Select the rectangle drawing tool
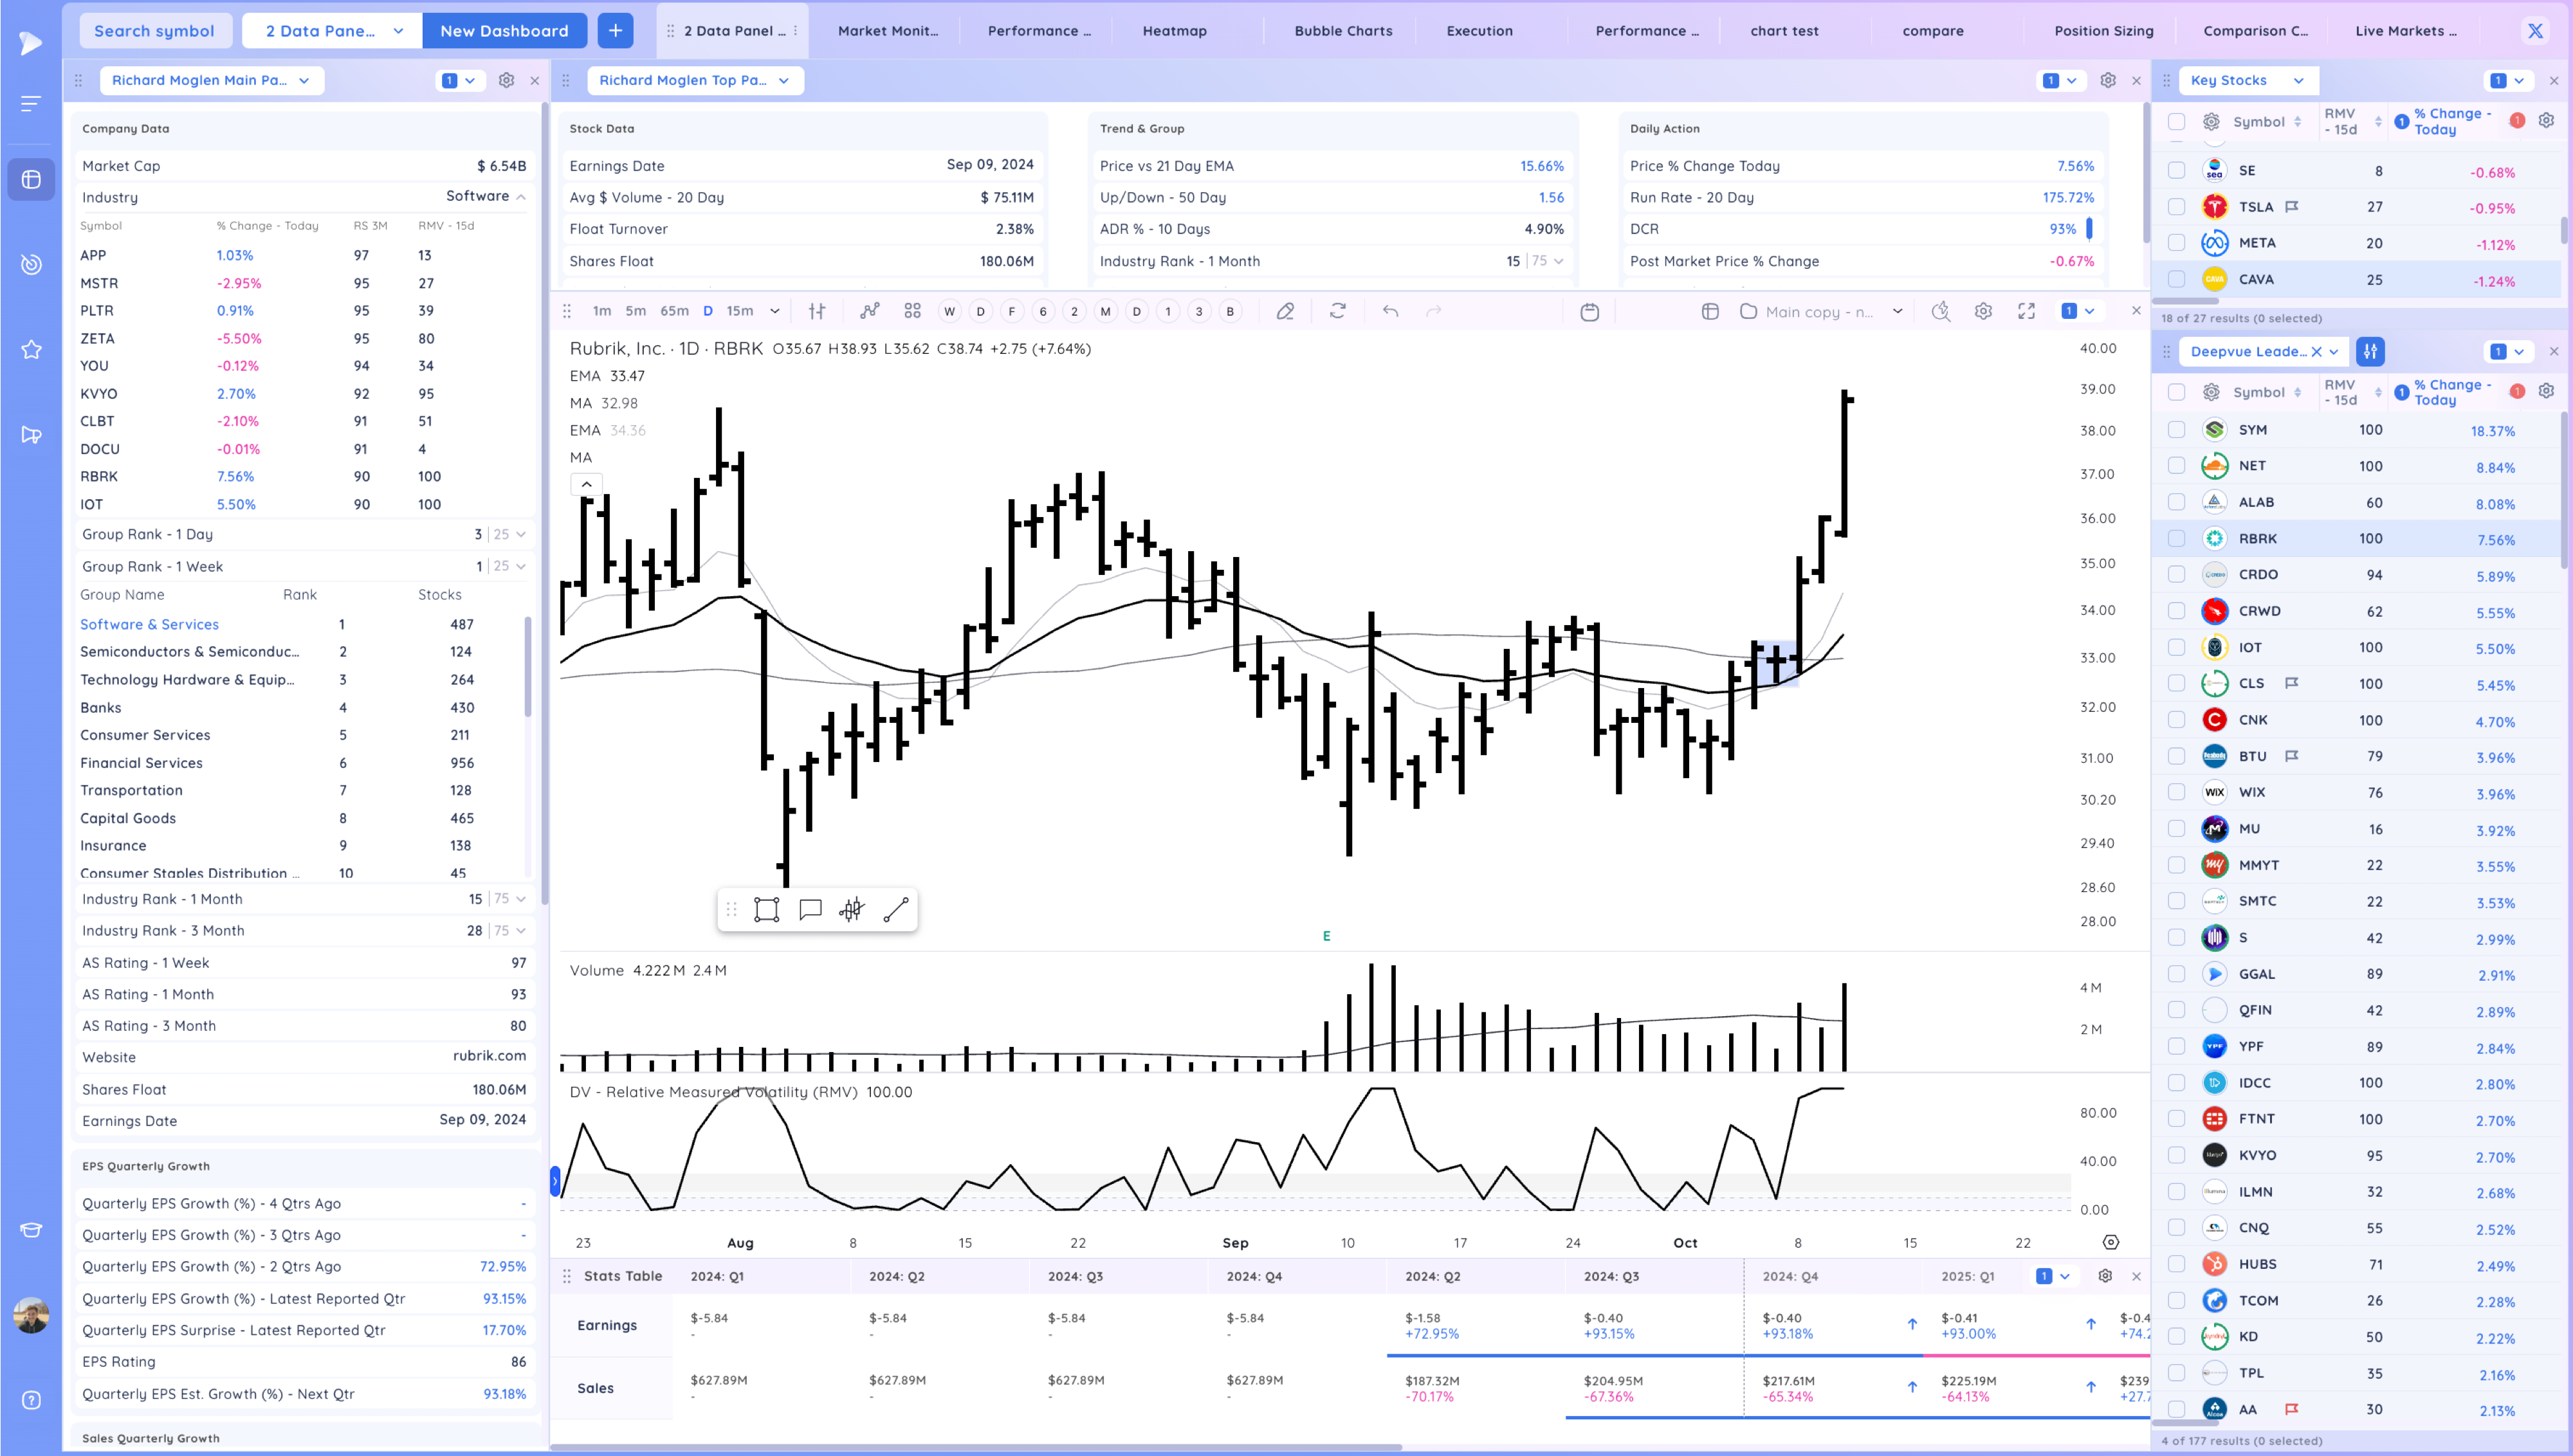Screen dimensions: 2573x1456 tap(766, 909)
